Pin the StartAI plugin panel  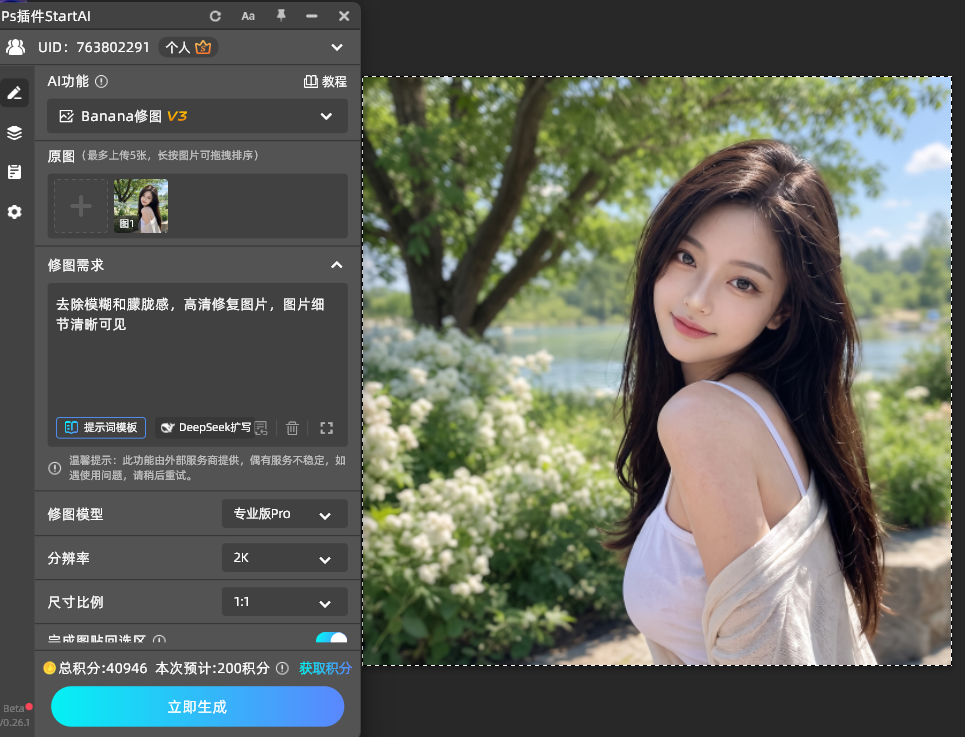click(281, 16)
